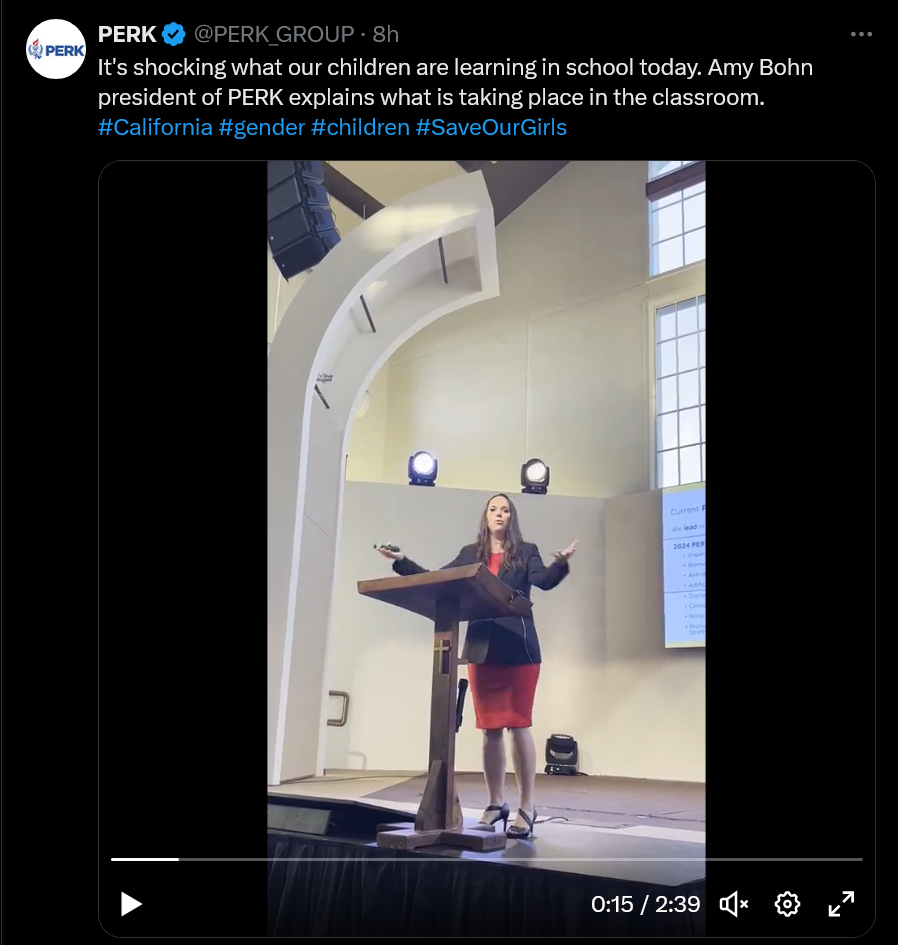Image resolution: width=898 pixels, height=945 pixels.
Task: Visit the @PERK_GROUP handle
Action: [274, 35]
